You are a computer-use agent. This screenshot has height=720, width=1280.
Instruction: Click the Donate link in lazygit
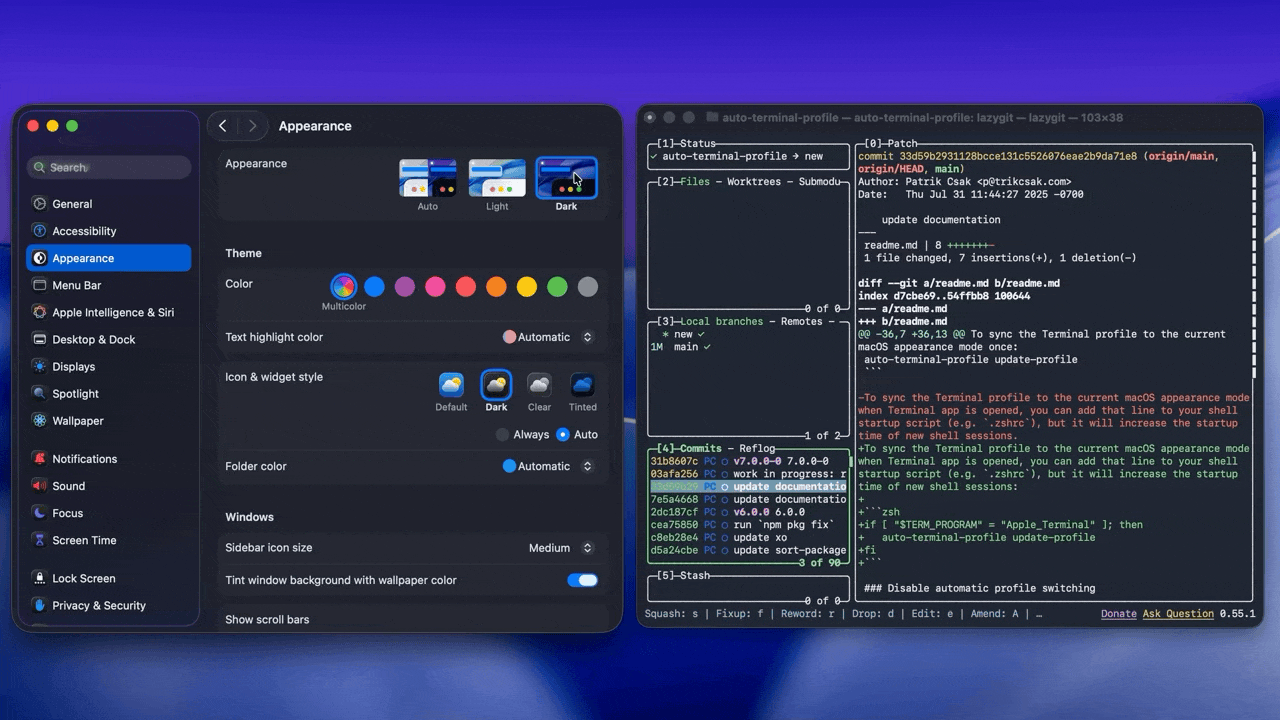click(1119, 614)
